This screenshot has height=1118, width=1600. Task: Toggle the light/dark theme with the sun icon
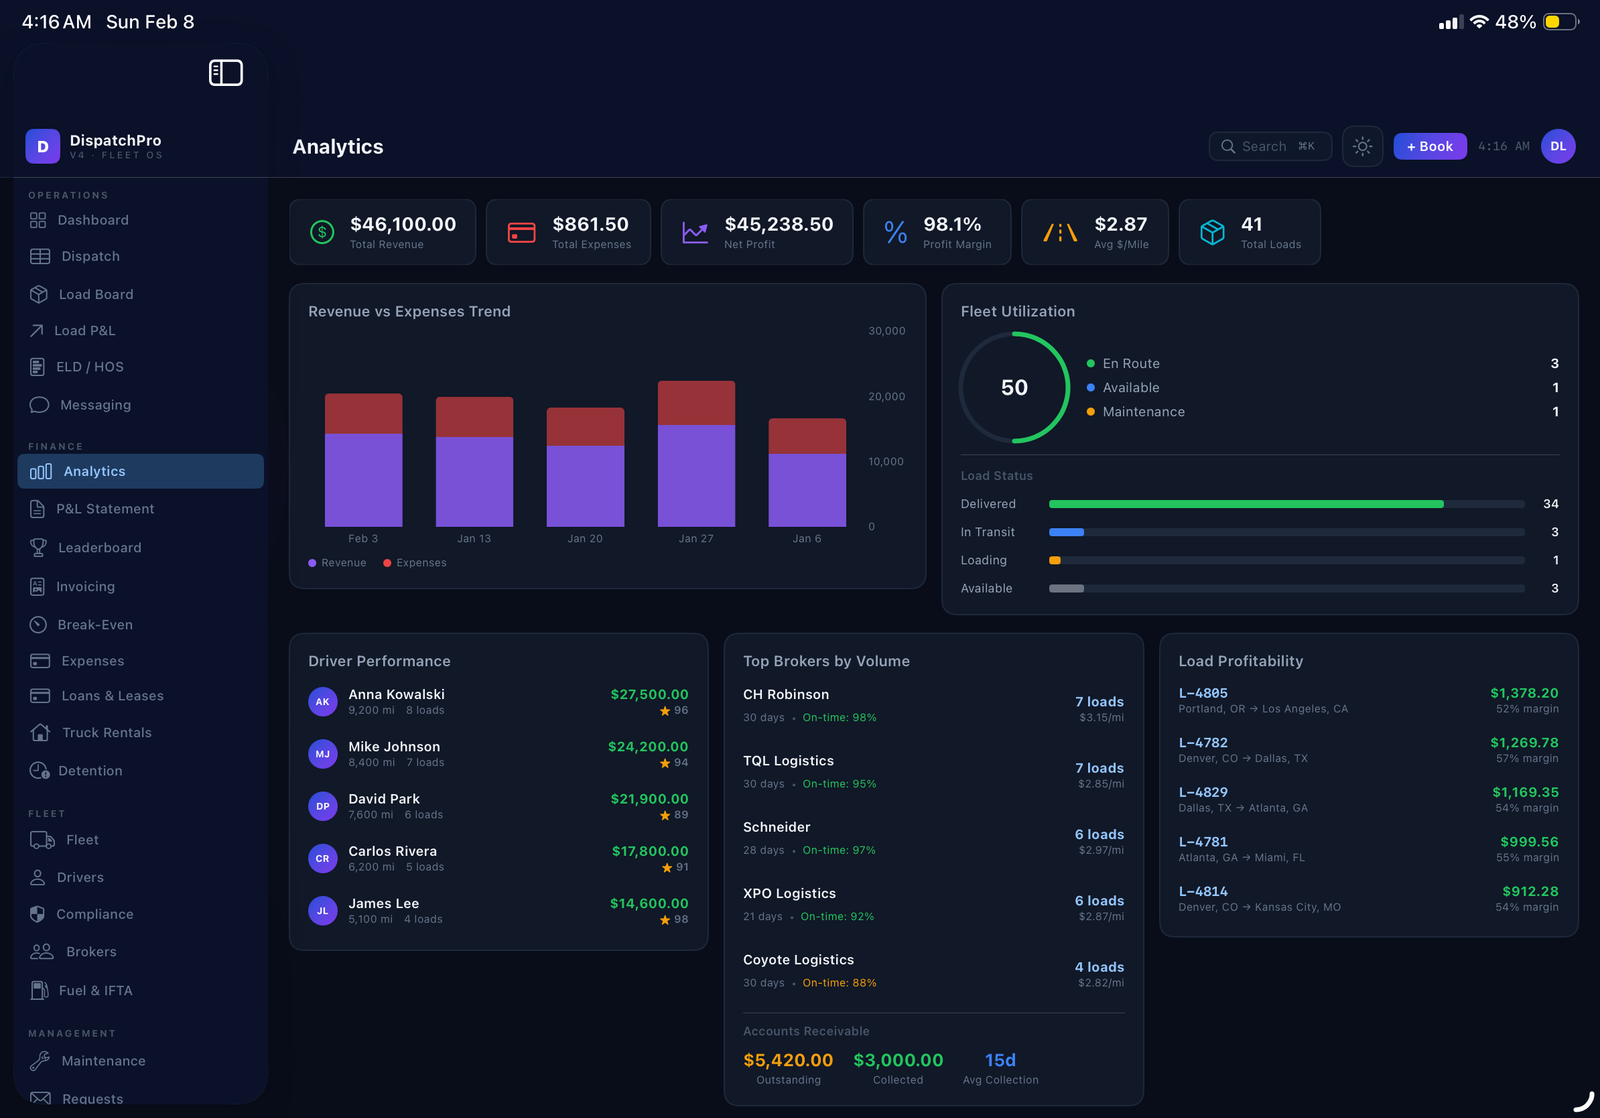(1362, 146)
